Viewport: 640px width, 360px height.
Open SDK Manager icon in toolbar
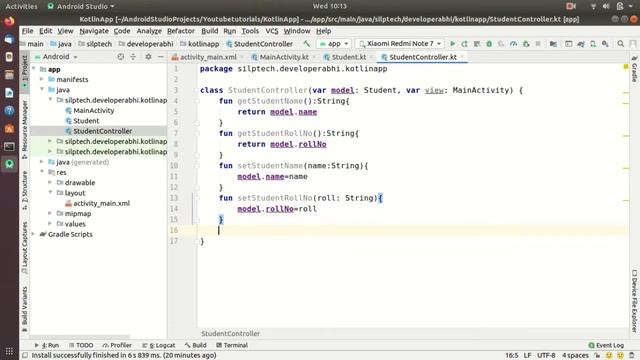tap(605, 44)
